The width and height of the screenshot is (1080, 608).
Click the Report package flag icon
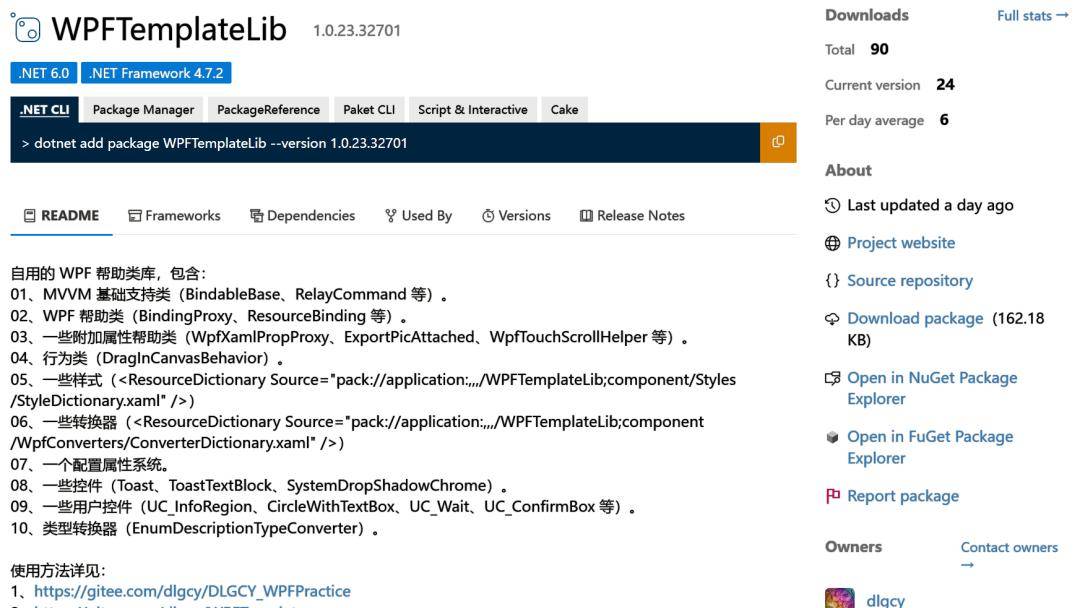pyautogui.click(x=832, y=496)
